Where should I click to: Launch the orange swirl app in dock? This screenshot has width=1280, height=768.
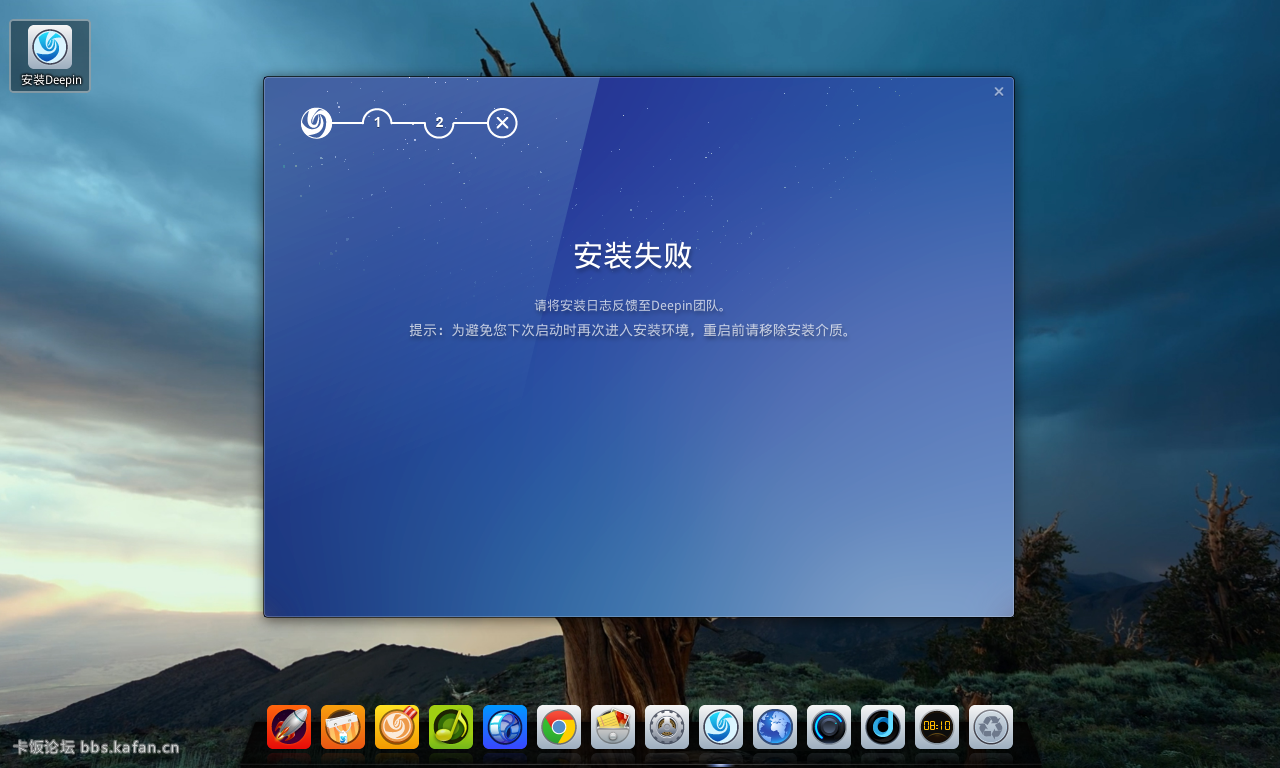pos(397,727)
